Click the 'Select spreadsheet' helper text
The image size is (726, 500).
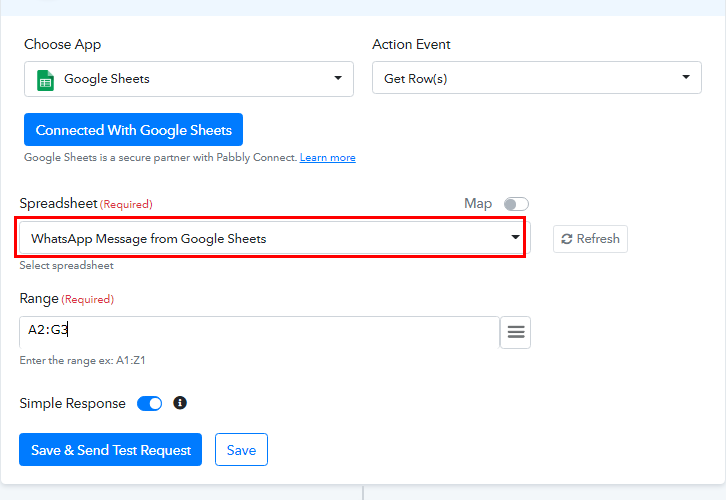click(66, 266)
